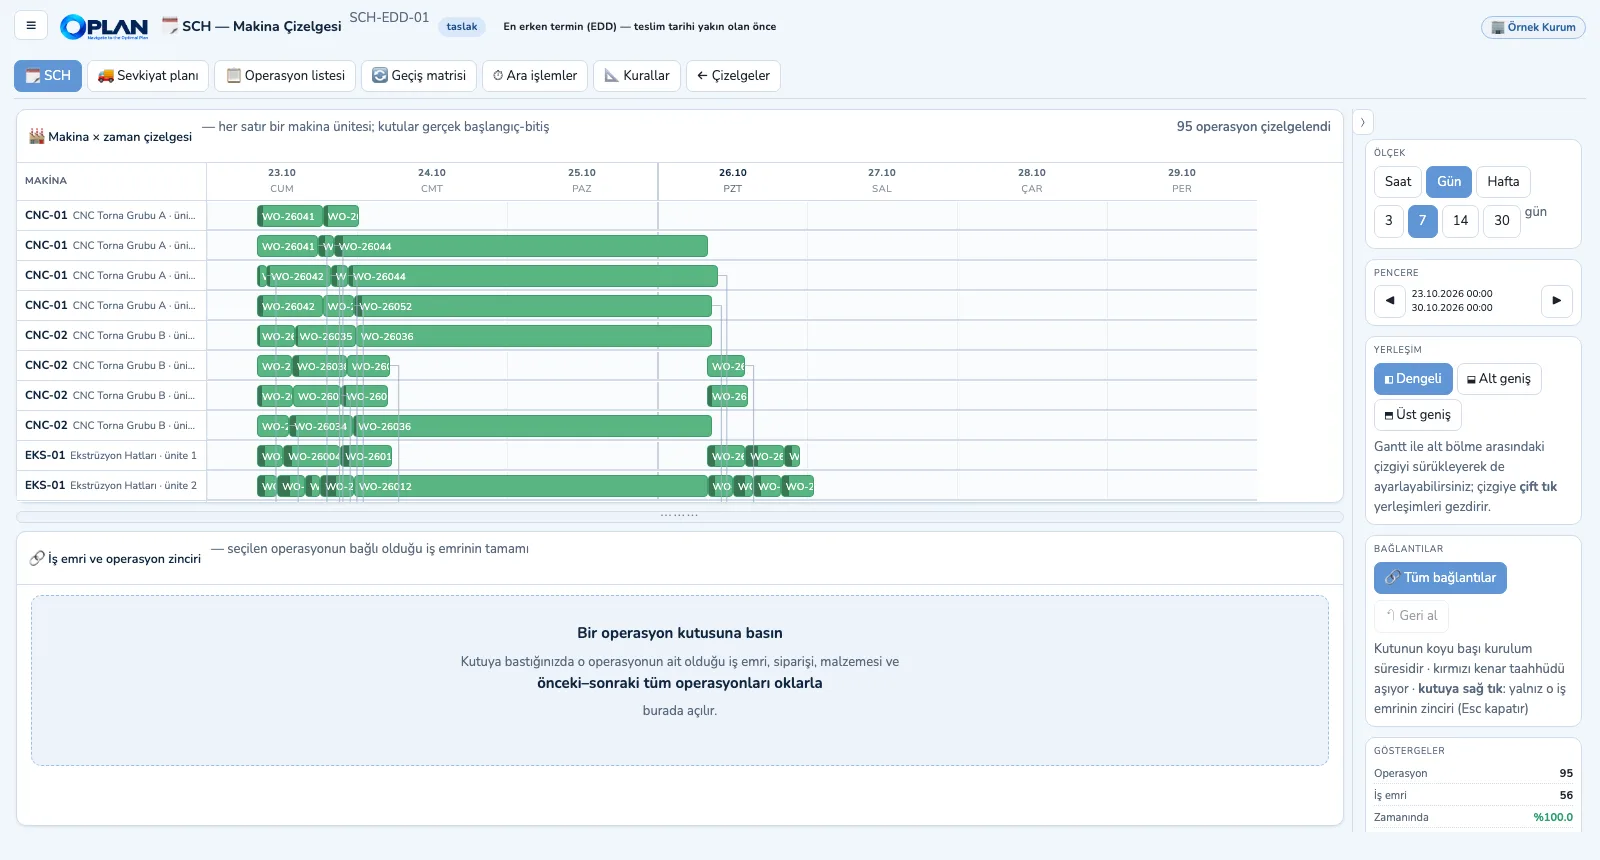This screenshot has height=860, width=1600.
Task: Collapse the right side panel chevron
Action: click(1362, 122)
